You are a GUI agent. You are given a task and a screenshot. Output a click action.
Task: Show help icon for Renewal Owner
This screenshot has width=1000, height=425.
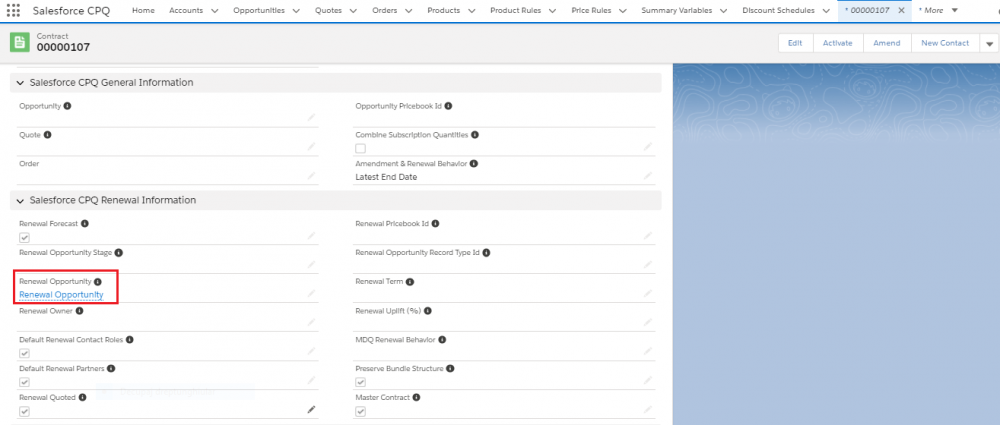click(79, 311)
